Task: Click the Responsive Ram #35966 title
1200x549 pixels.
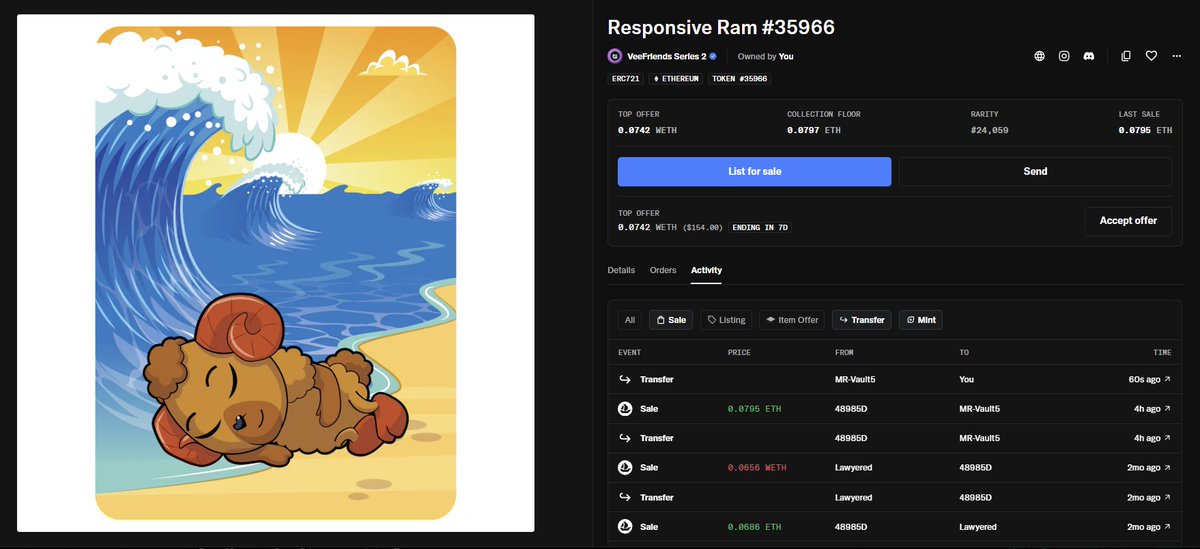Action: [721, 27]
